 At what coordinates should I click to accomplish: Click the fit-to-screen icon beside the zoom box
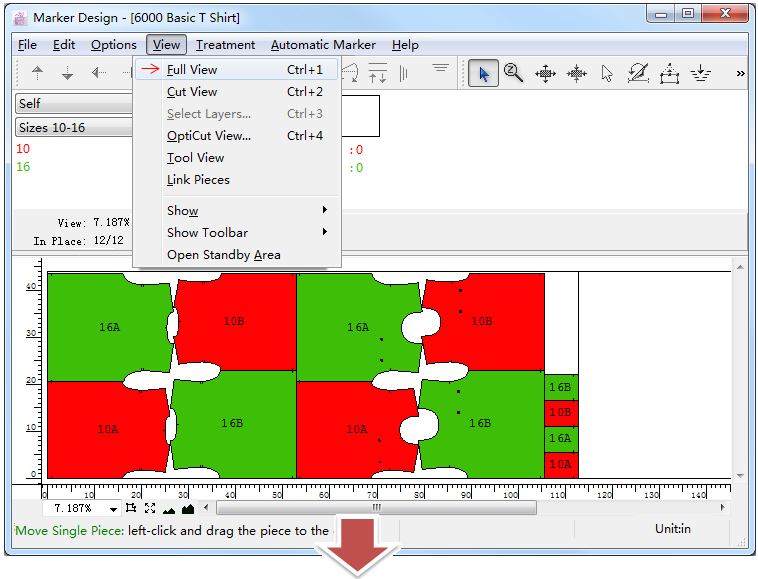point(150,509)
